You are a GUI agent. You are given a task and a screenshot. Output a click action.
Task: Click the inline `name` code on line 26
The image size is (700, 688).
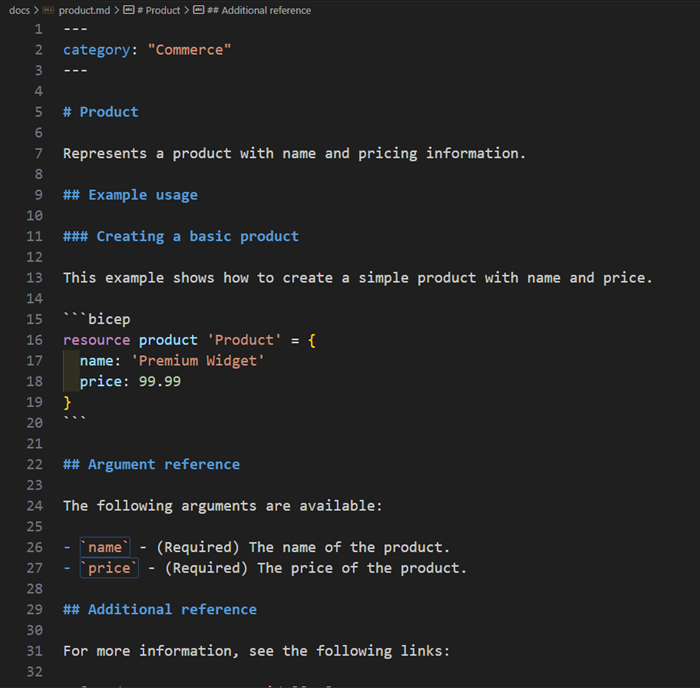tap(105, 547)
